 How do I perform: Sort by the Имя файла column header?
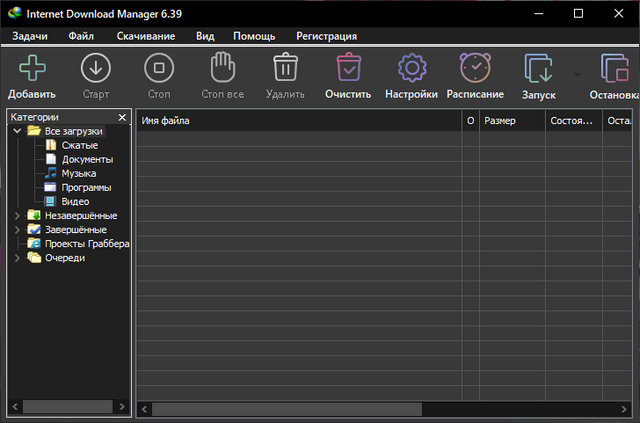click(298, 121)
